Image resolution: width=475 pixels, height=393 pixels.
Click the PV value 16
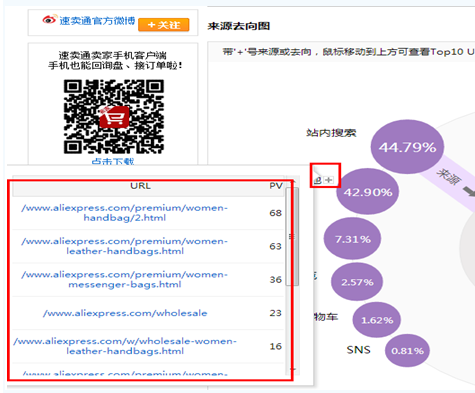tap(275, 346)
